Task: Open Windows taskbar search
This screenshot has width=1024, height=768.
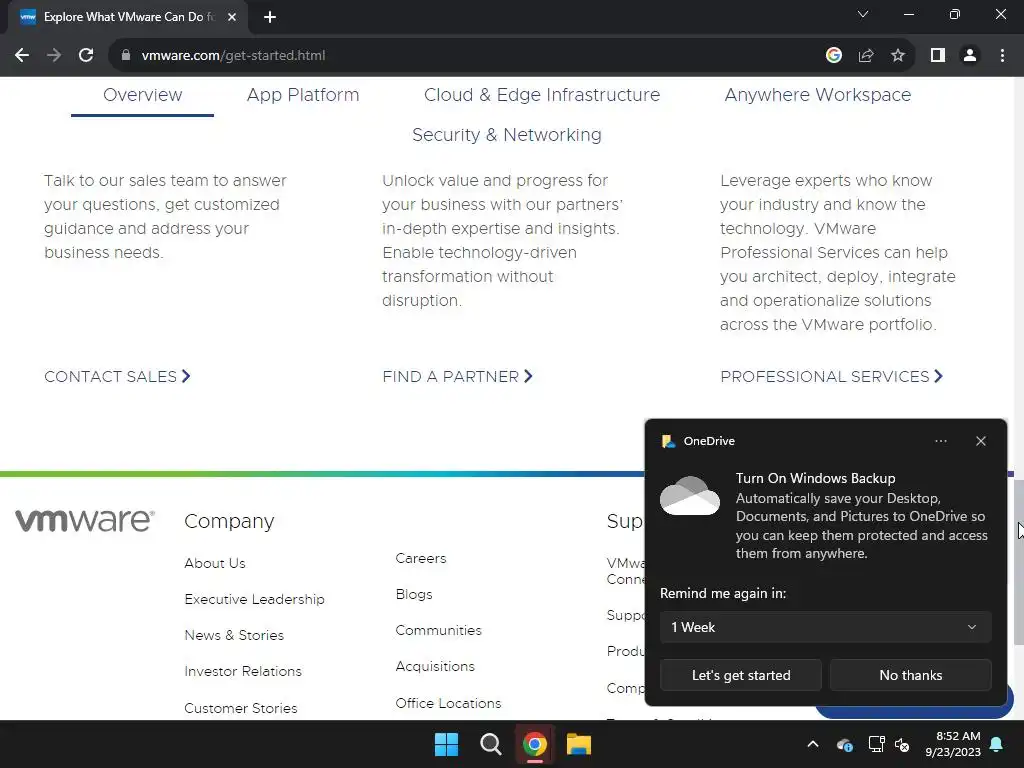Action: pyautogui.click(x=490, y=744)
